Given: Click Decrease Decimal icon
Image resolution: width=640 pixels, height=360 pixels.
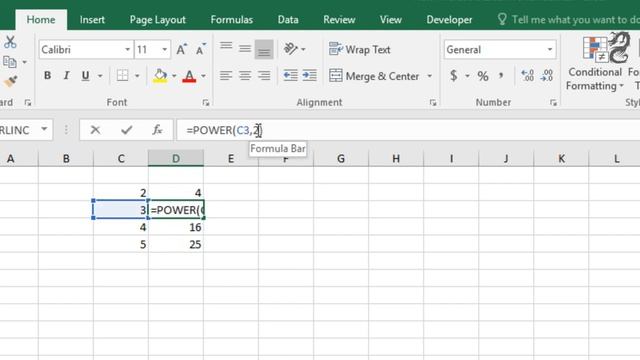Looking at the screenshot, I should 547,76.
